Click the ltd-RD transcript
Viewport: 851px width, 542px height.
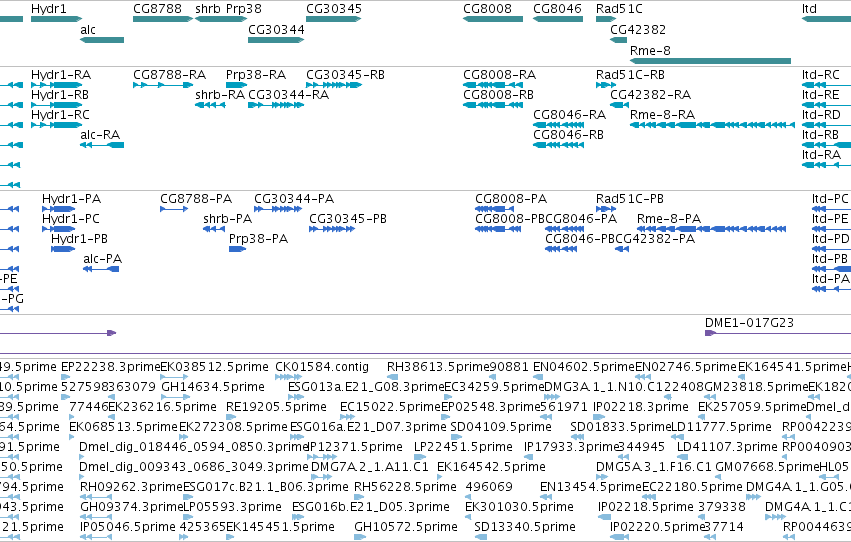(826, 125)
